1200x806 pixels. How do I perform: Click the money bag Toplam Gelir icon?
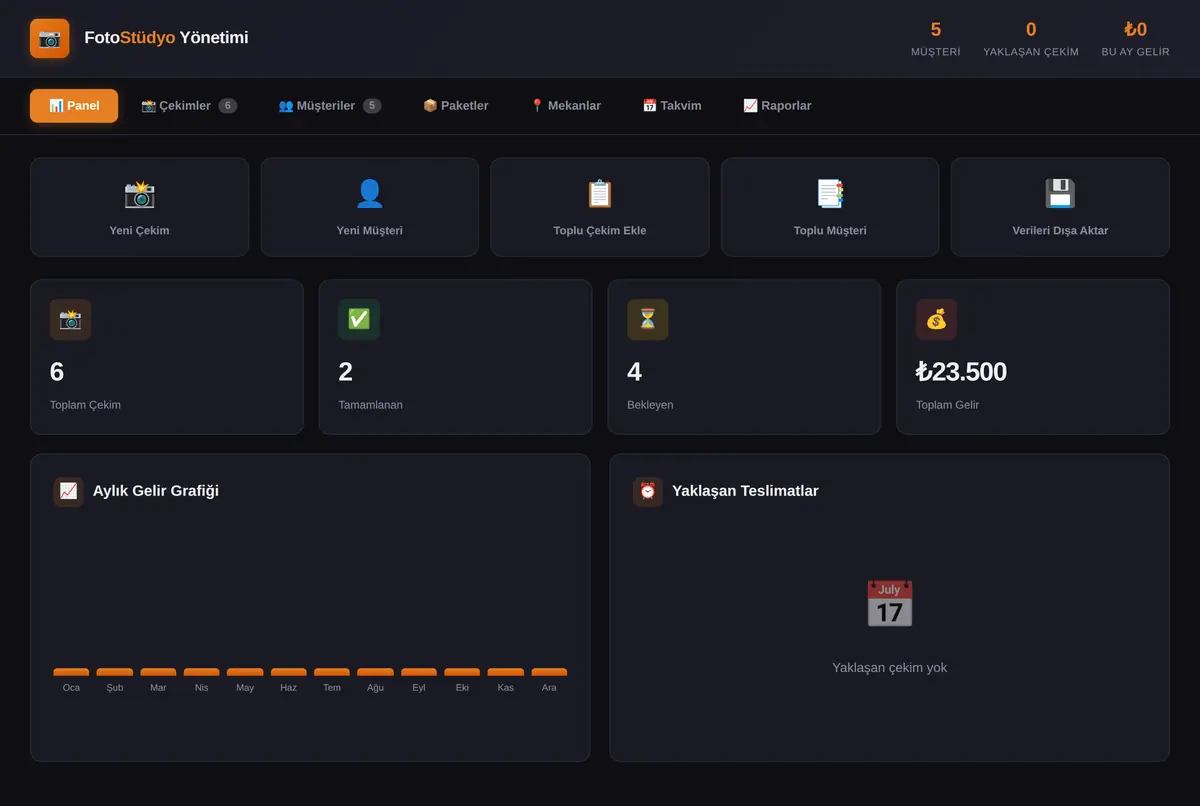pyautogui.click(x=936, y=319)
